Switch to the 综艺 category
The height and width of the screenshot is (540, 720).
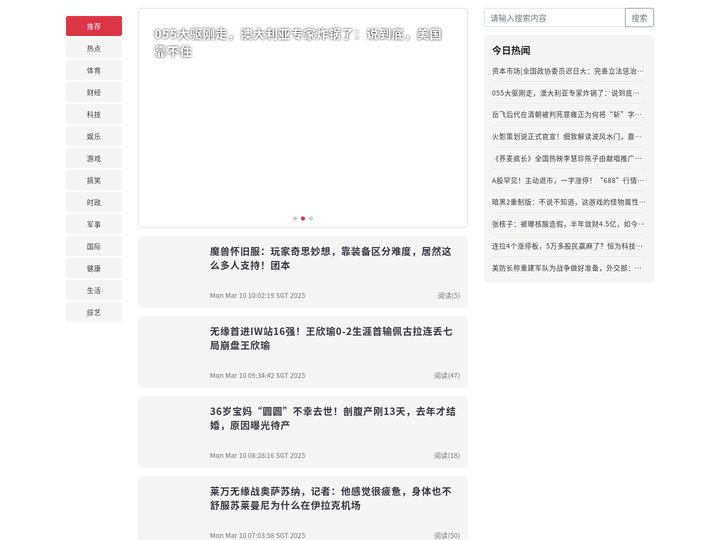[x=94, y=313]
